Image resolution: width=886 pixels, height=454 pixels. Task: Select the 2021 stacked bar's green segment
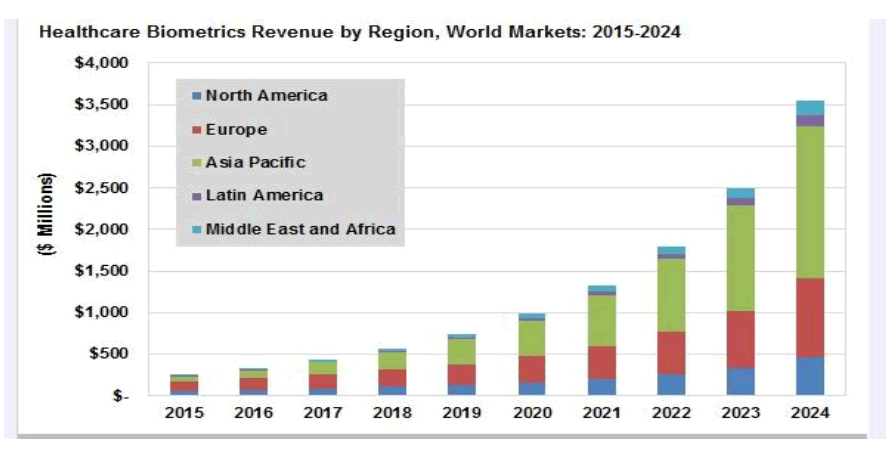coord(602,320)
